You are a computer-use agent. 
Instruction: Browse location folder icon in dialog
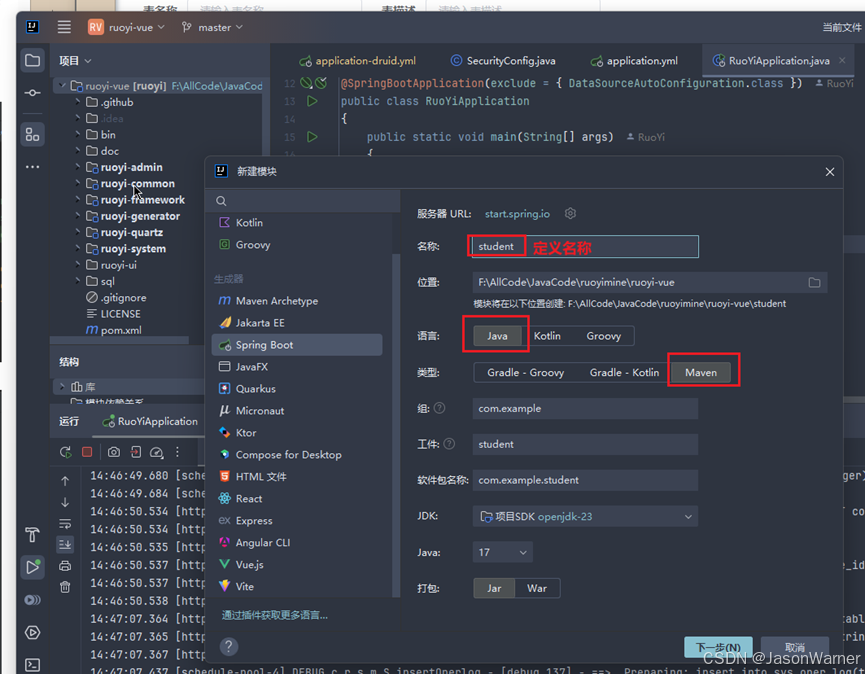(814, 282)
